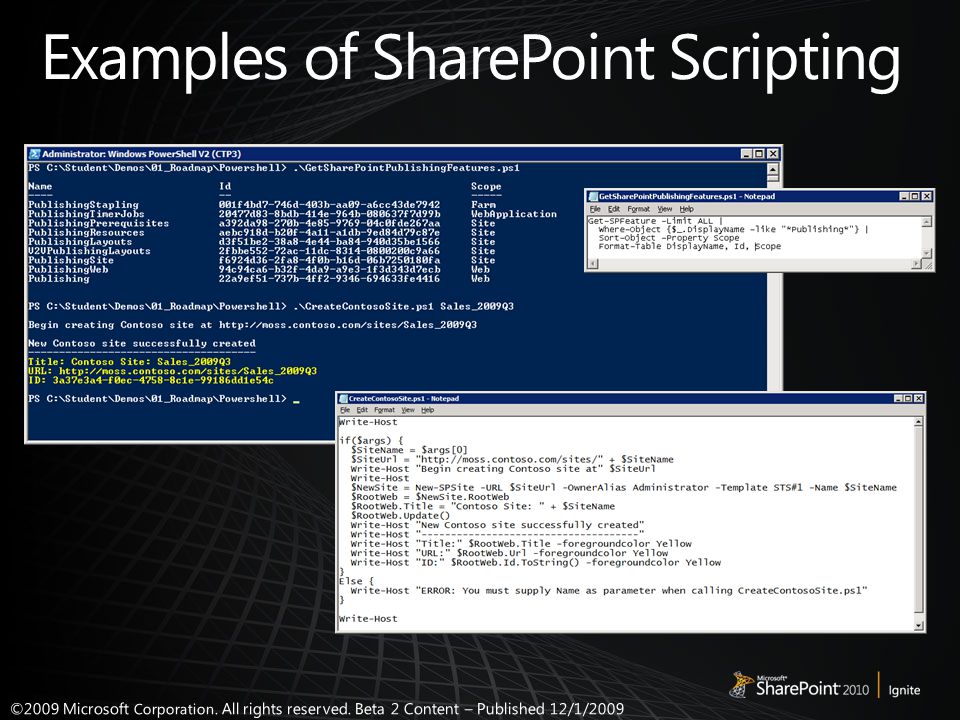The width and height of the screenshot is (960, 720).
Task: Close the CreateContosoSite.ps1 Notepad window
Action: pos(918,399)
